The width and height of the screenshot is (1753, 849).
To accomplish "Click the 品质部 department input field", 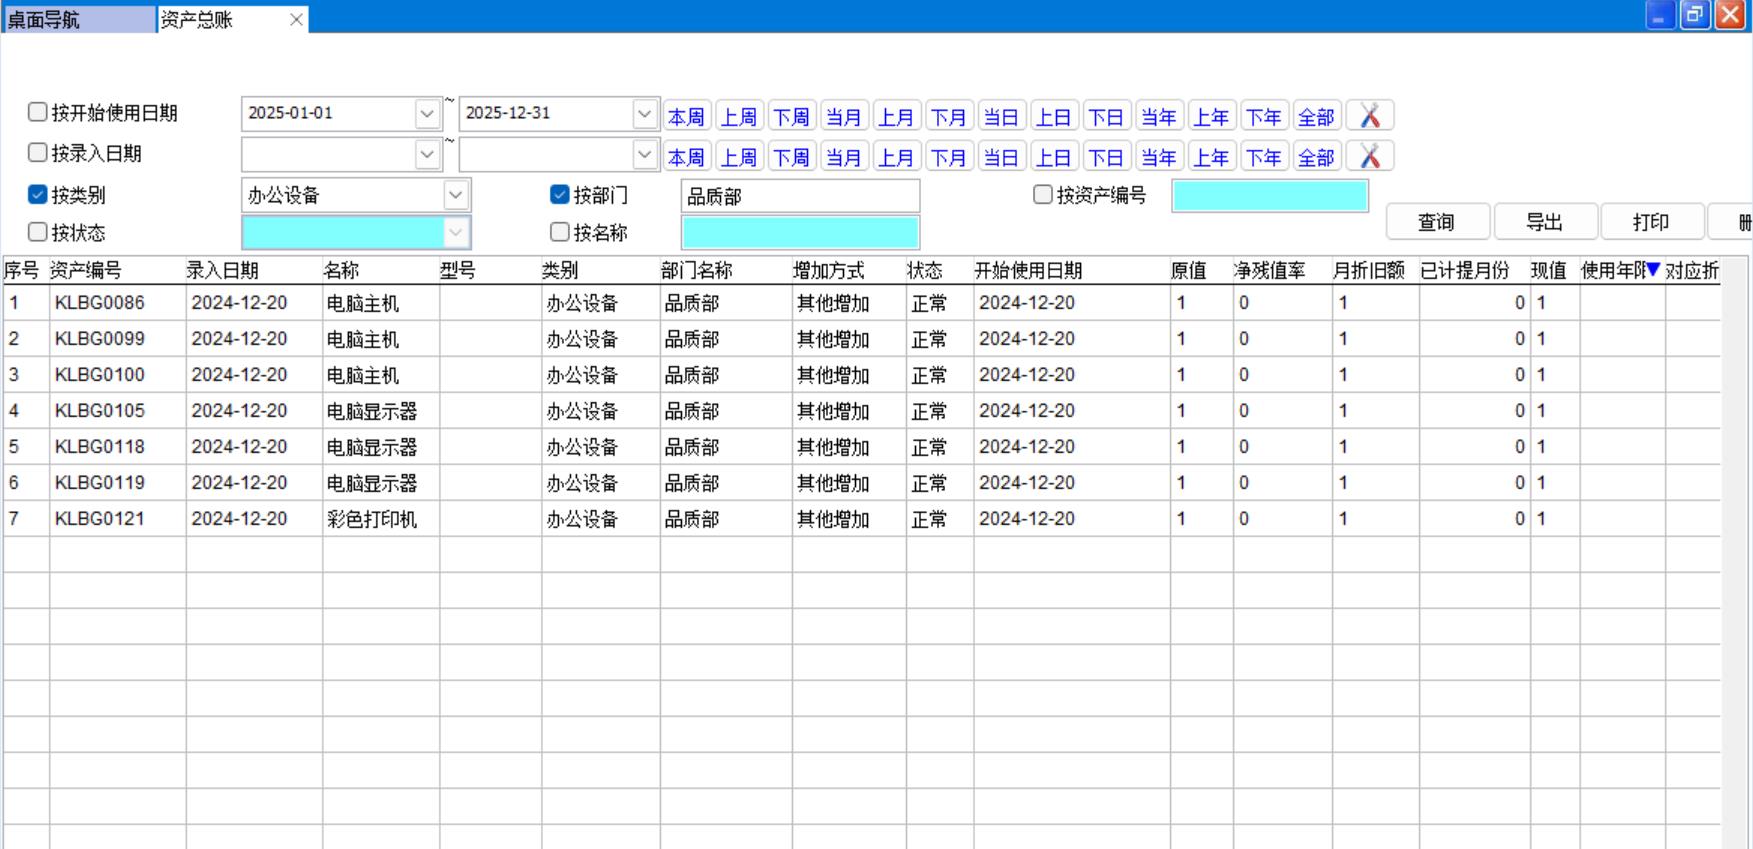I will pyautogui.click(x=799, y=196).
